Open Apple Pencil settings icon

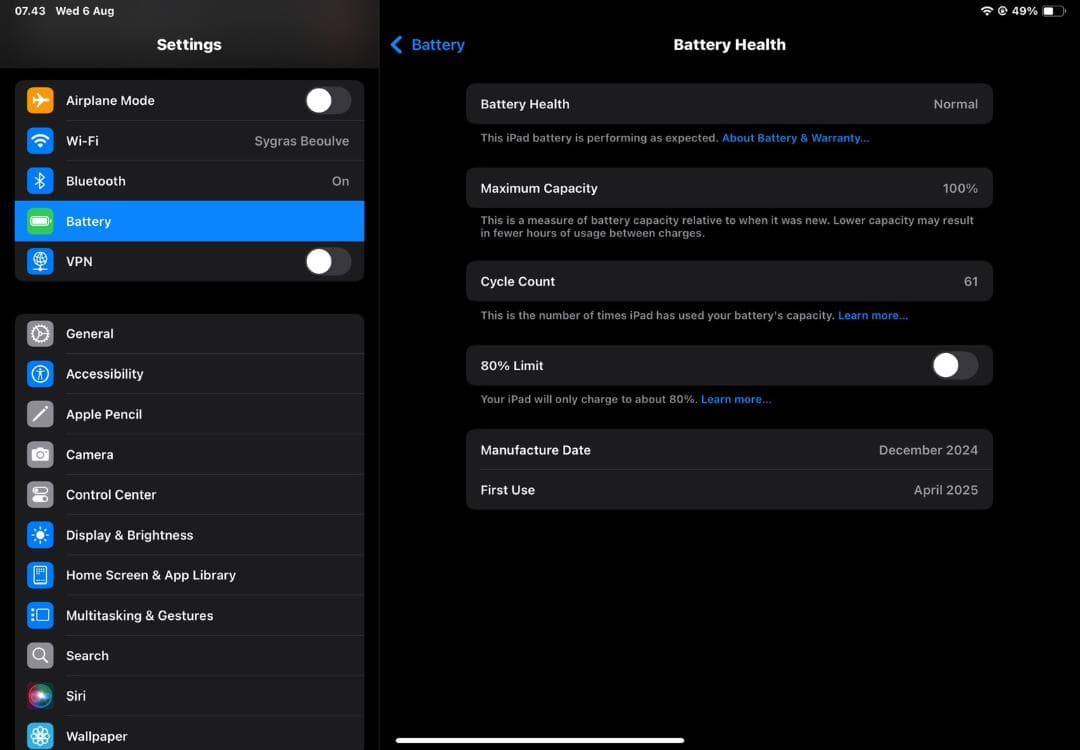[40, 414]
